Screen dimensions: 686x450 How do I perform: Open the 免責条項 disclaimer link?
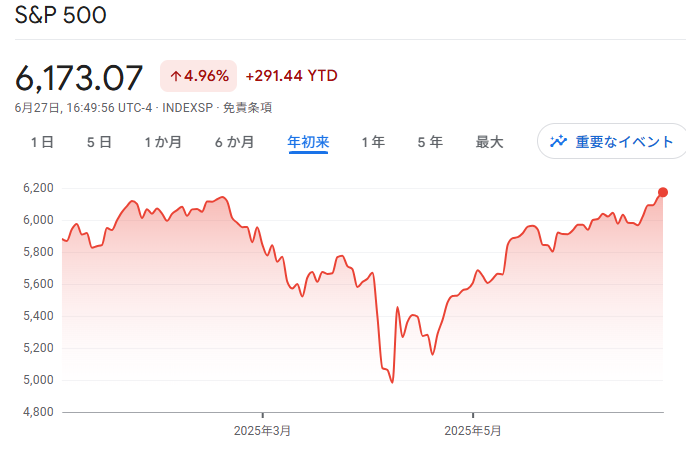[247, 107]
